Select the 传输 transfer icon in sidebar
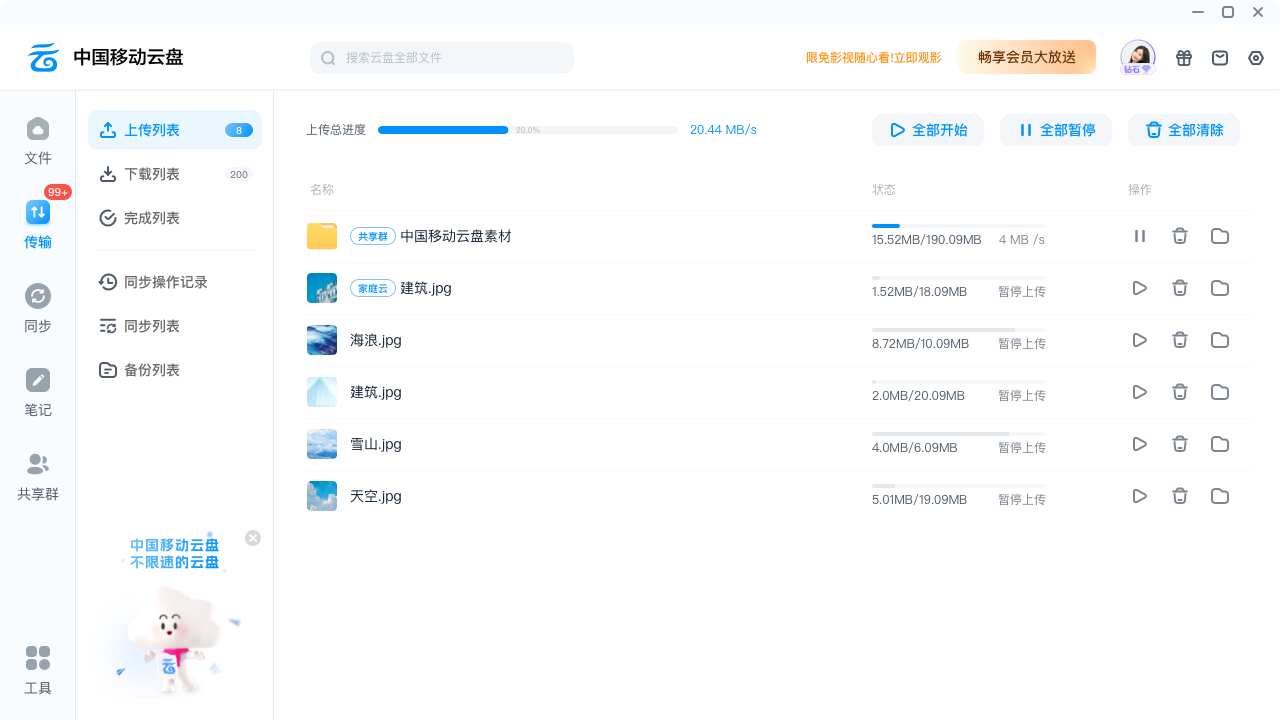Screen dimensions: 1280x720 tap(37, 222)
